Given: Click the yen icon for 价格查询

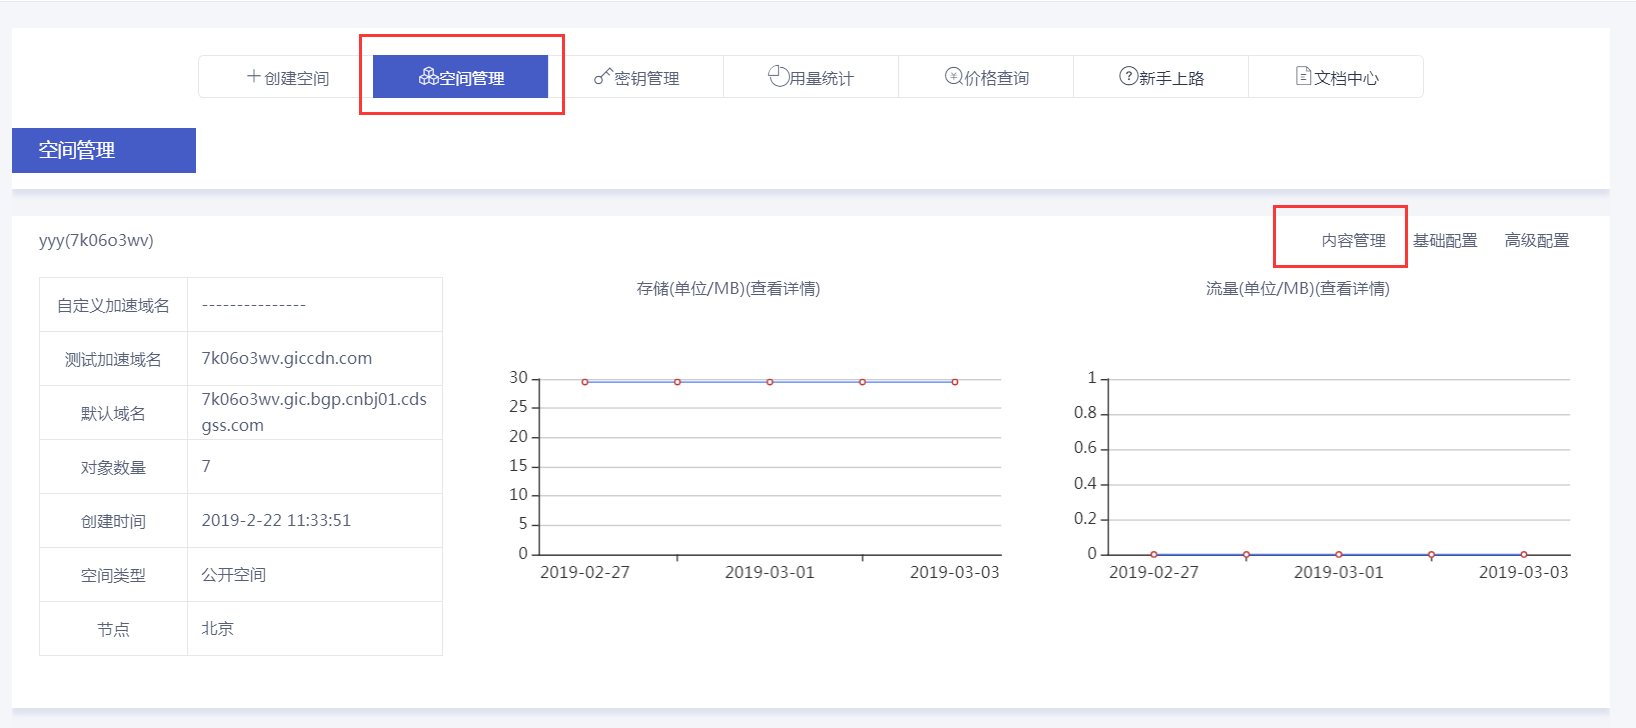Looking at the screenshot, I should pyautogui.click(x=954, y=76).
